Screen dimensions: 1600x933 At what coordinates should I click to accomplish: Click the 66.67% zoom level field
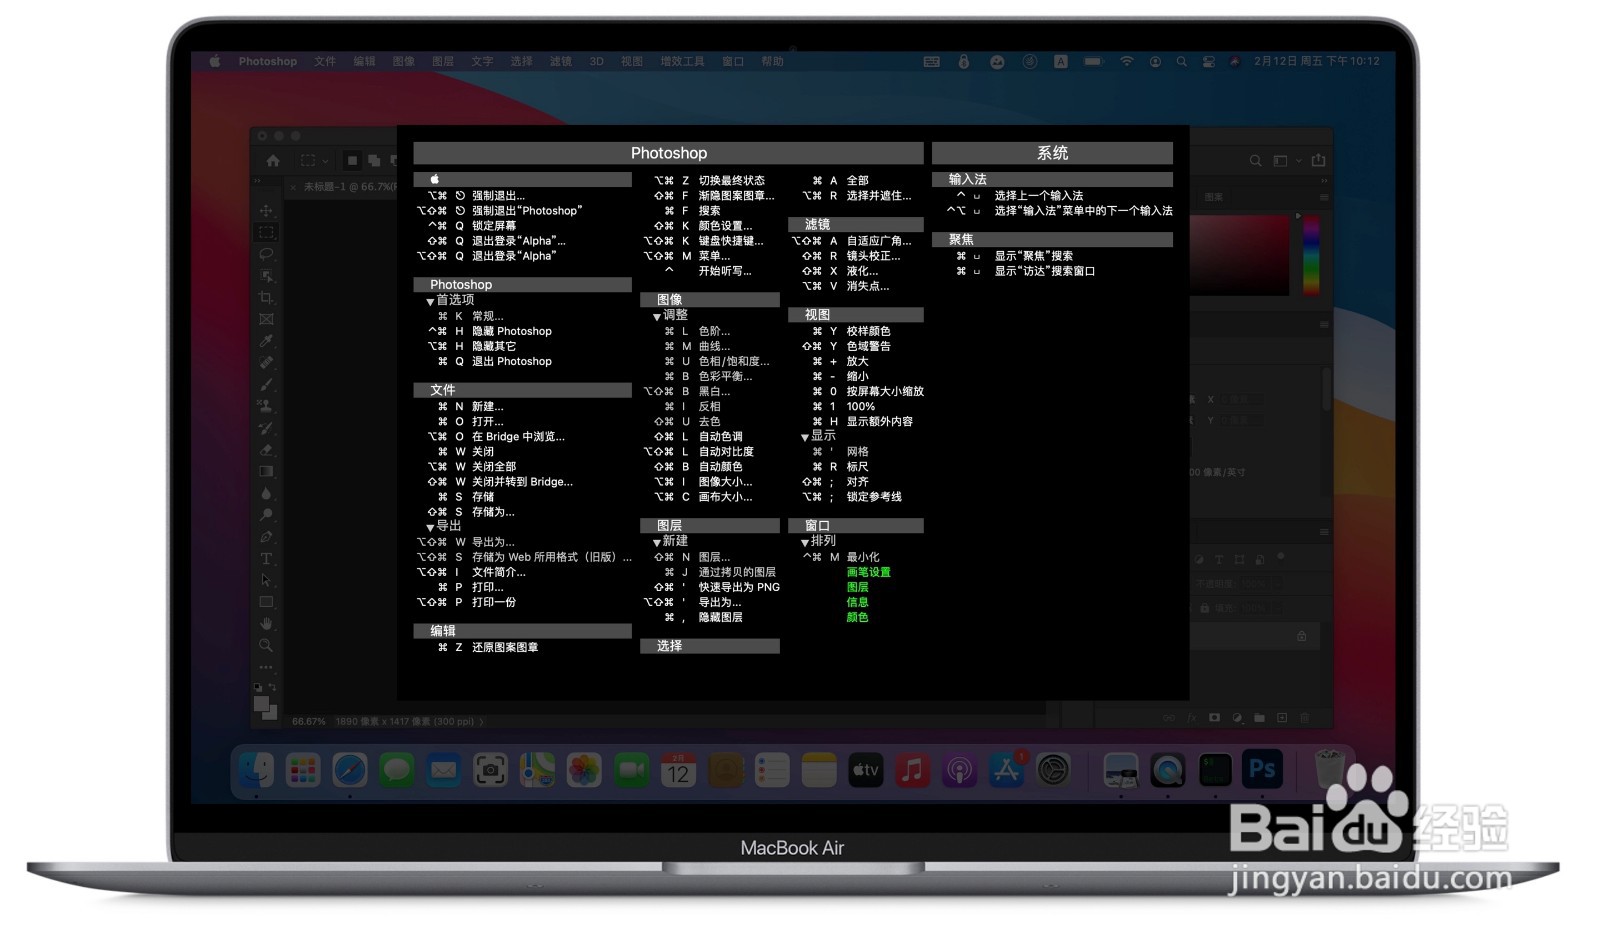click(x=309, y=721)
